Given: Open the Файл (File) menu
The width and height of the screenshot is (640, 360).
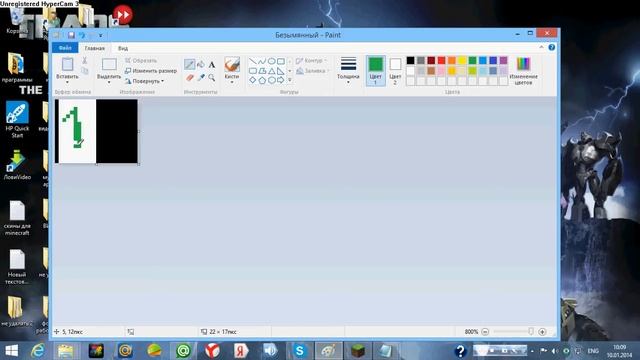Looking at the screenshot, I should coord(65,48).
